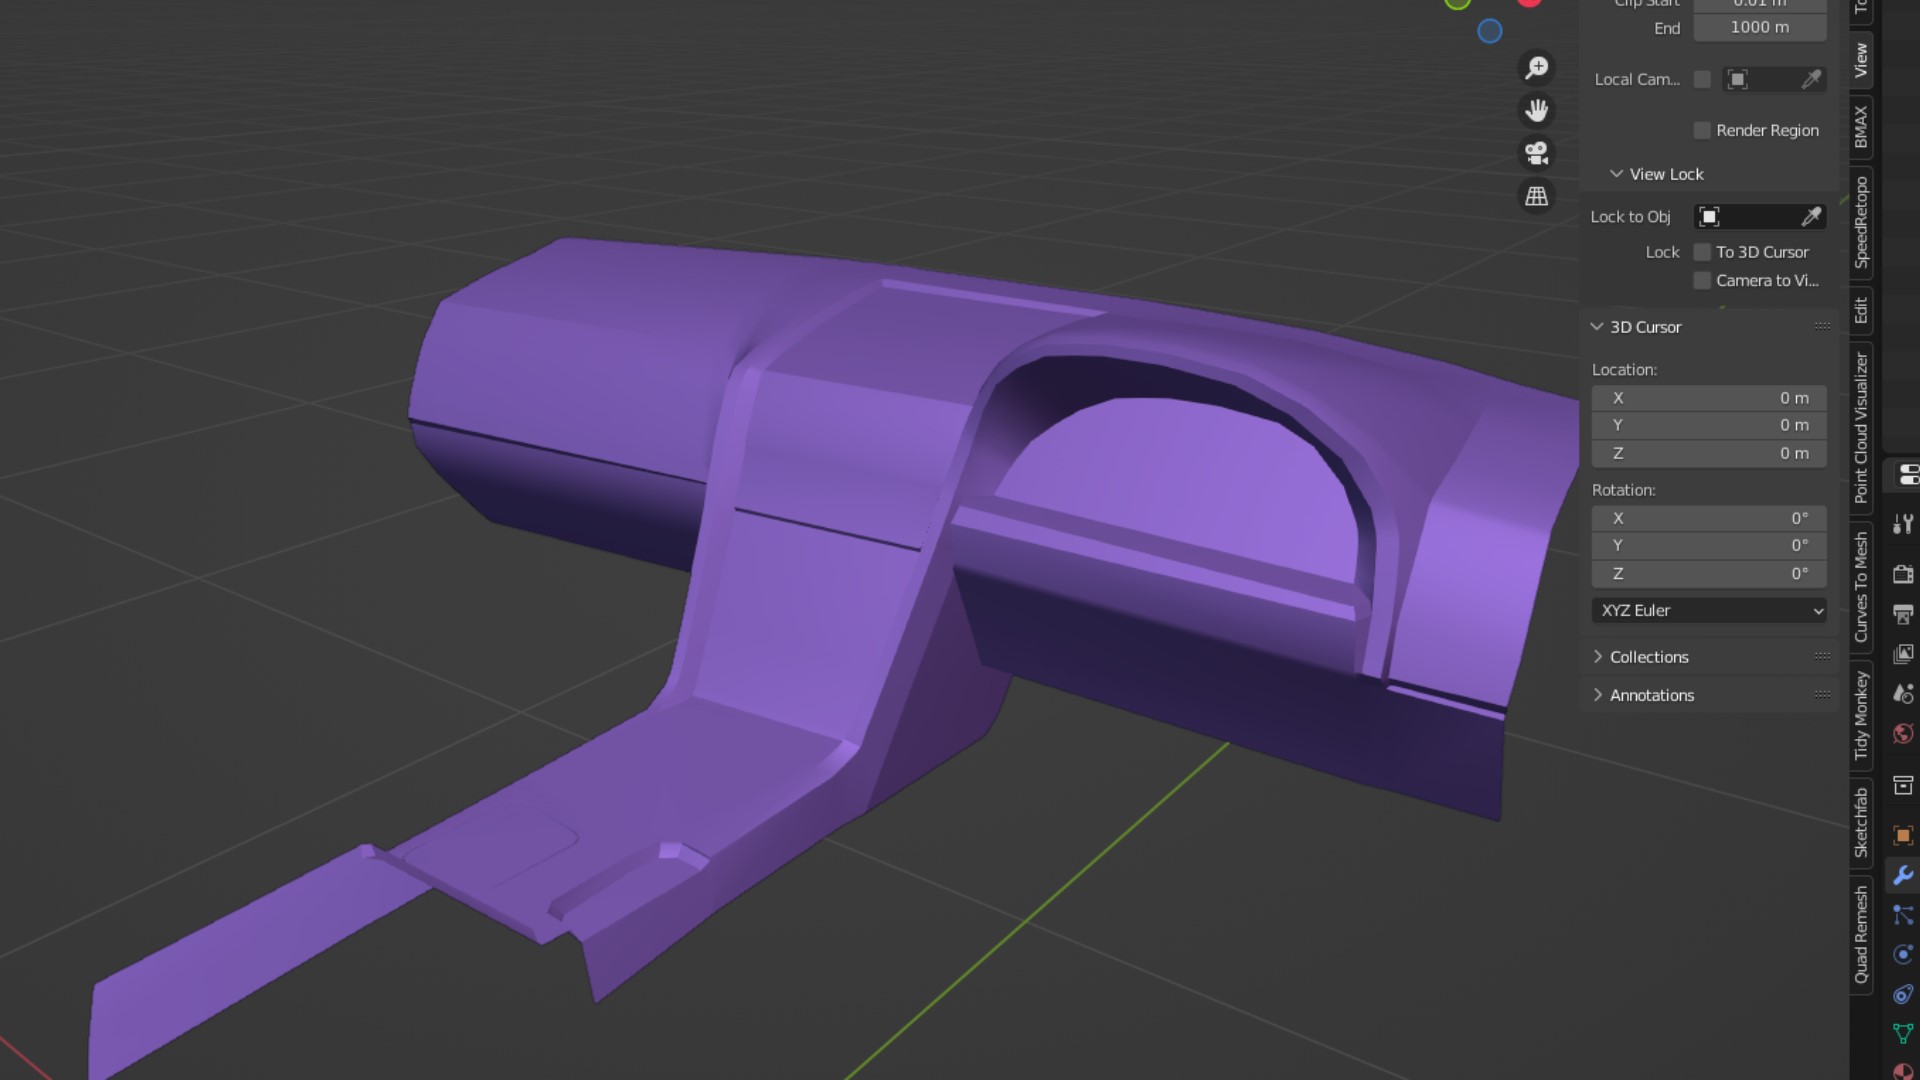Image resolution: width=1920 pixels, height=1080 pixels.
Task: Switch to the SpeedRetopo sidebar tab
Action: pos(1861,222)
